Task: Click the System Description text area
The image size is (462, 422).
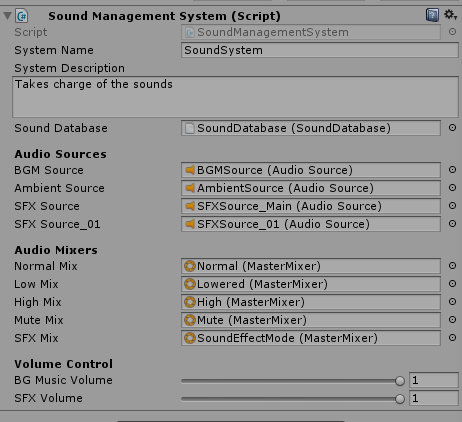Action: (x=235, y=97)
